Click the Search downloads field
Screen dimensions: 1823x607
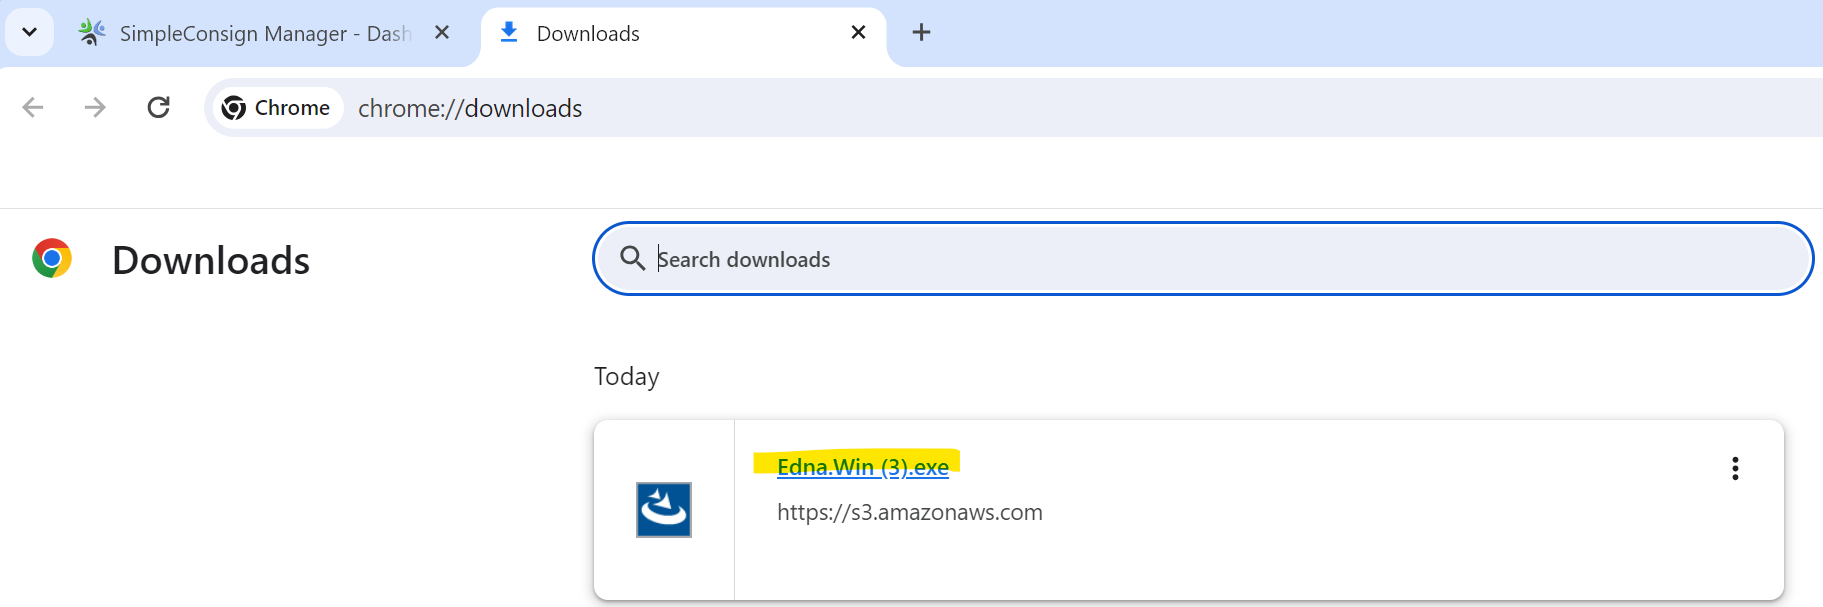click(x=1200, y=259)
